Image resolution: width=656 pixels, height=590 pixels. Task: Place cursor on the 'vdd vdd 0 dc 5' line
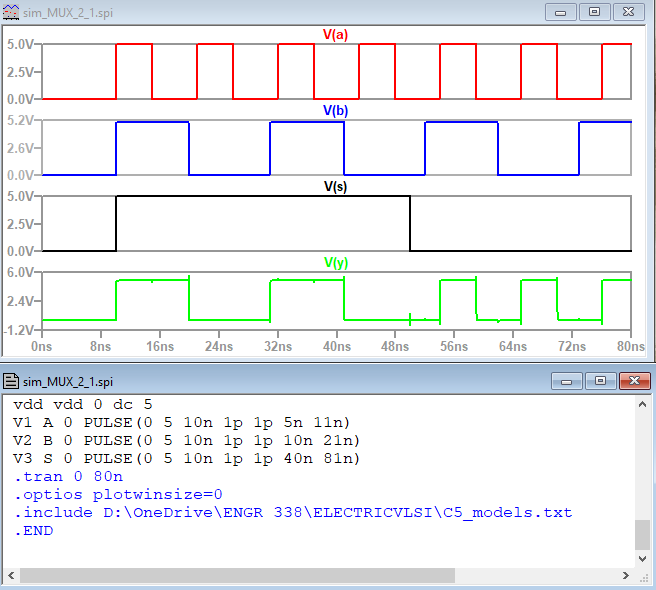tap(83, 405)
